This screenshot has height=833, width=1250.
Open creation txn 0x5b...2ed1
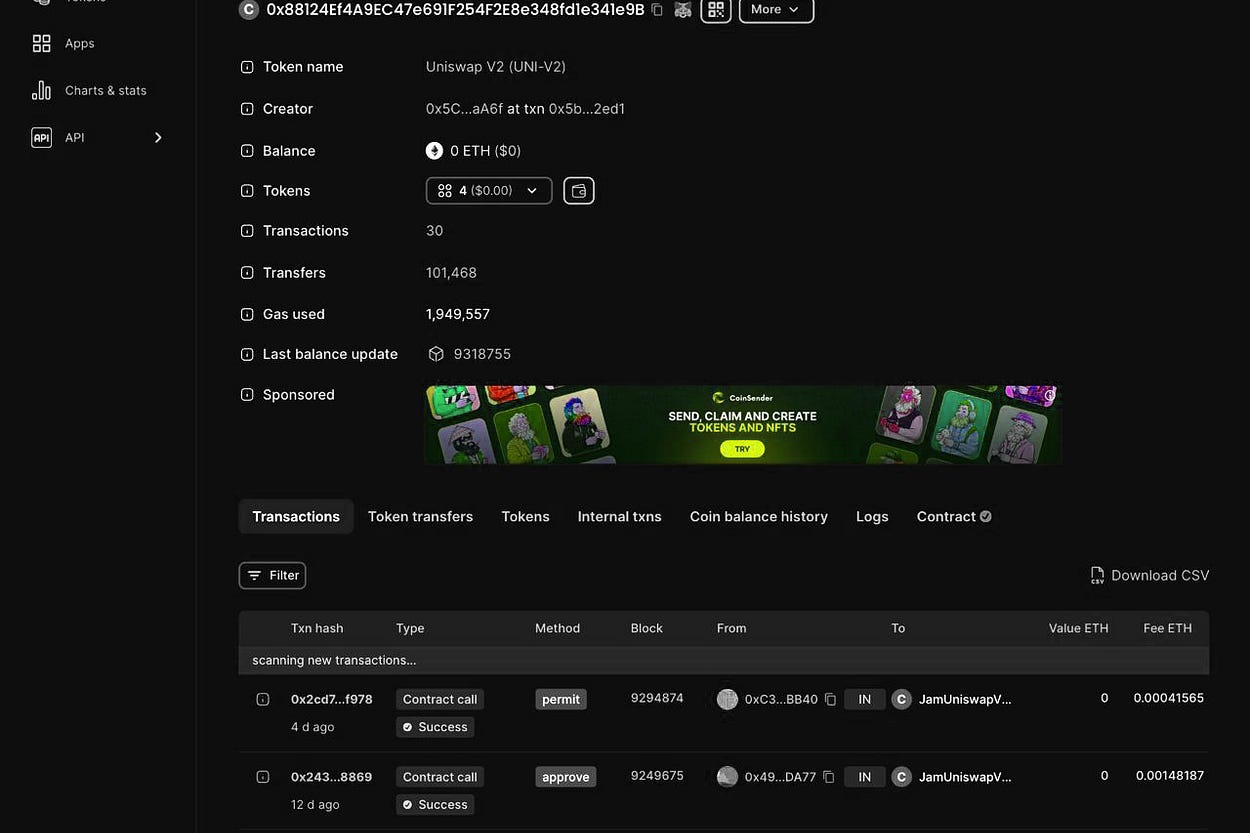point(587,109)
